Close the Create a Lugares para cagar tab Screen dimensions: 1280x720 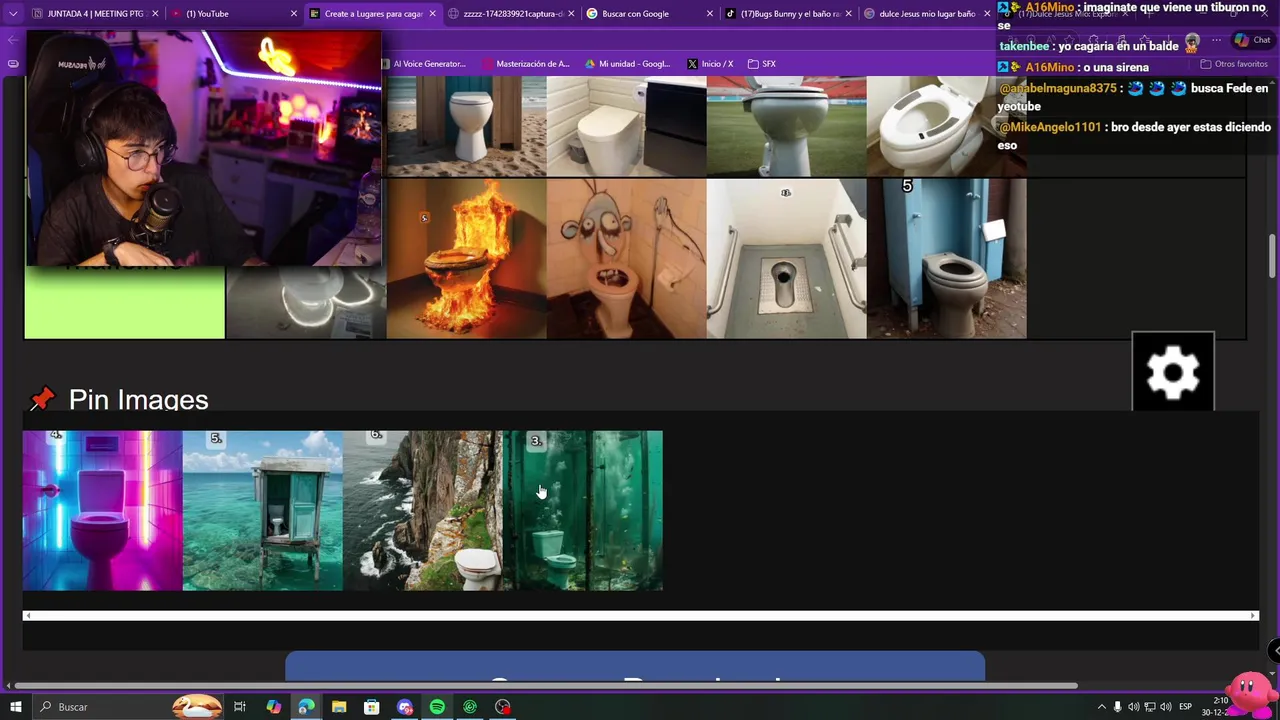[x=433, y=14]
